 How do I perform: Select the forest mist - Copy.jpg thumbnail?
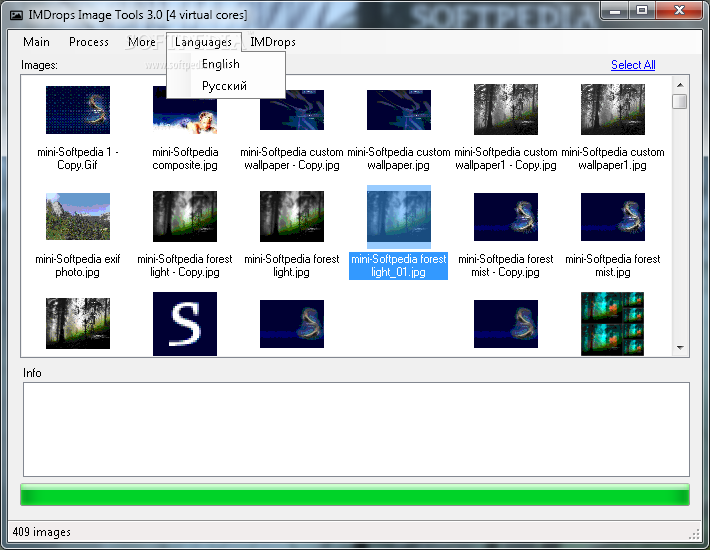pos(506,217)
